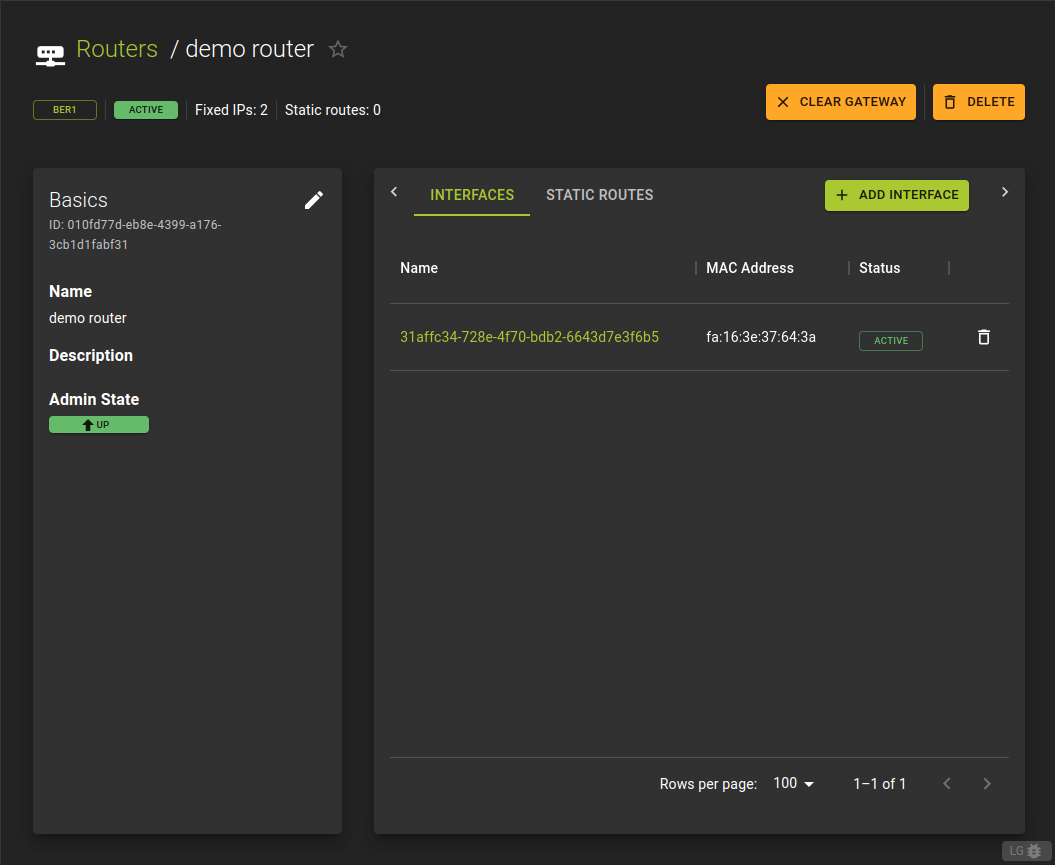Mark demo router as favorite with star
The width and height of the screenshot is (1055, 865).
338,49
